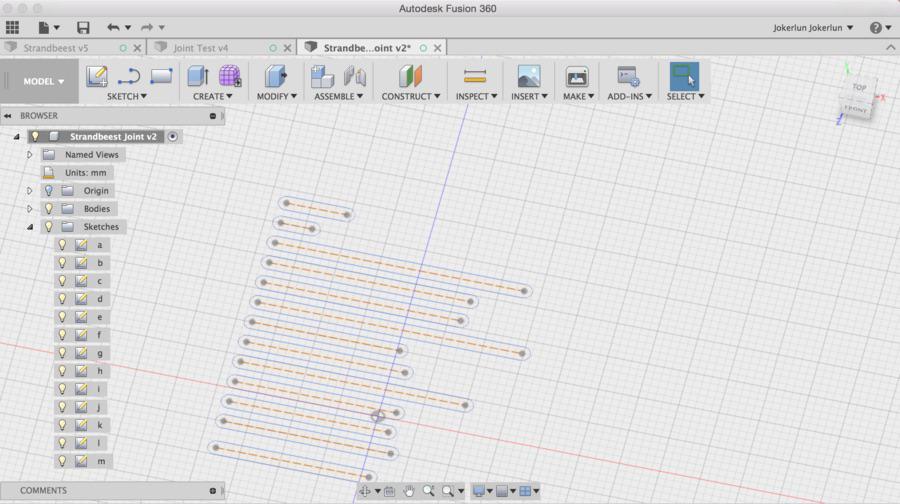Image resolution: width=900 pixels, height=504 pixels.
Task: Select sketch k in browser tree
Action: [x=99, y=425]
